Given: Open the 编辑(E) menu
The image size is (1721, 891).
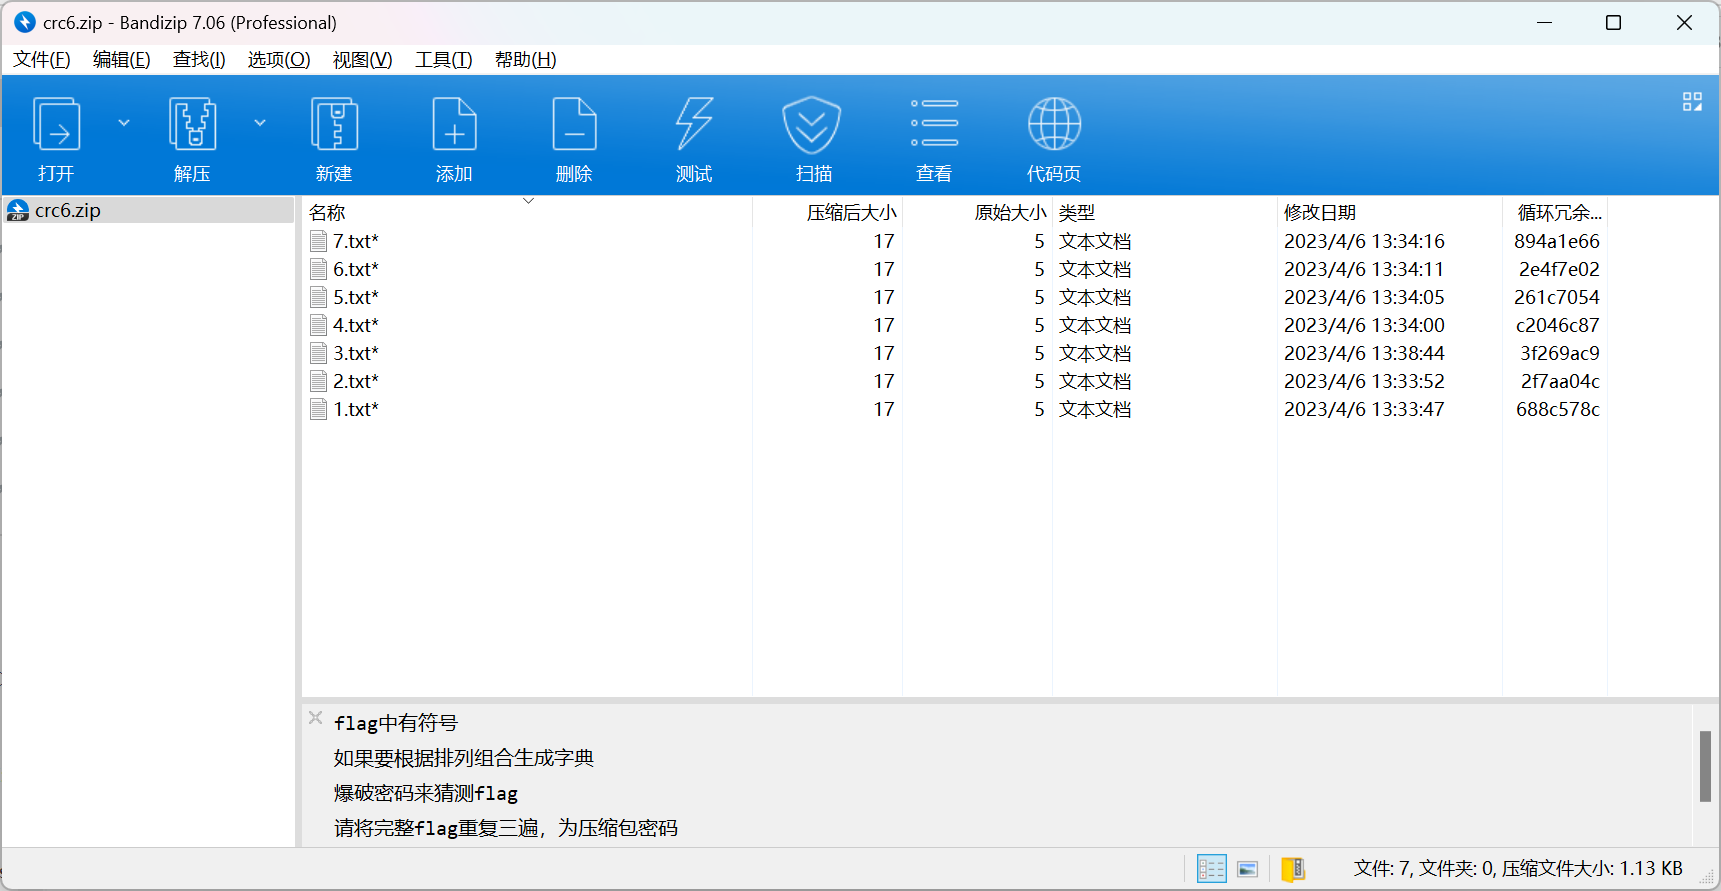Looking at the screenshot, I should 122,60.
